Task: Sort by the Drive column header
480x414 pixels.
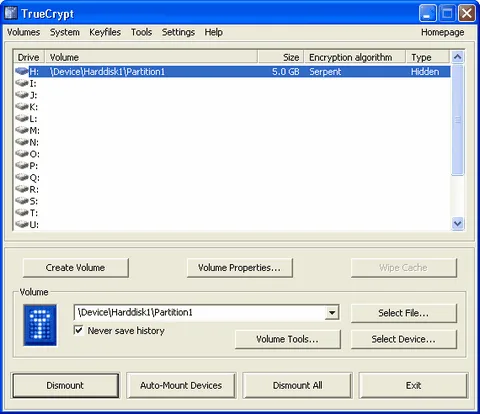Action: [x=29, y=57]
